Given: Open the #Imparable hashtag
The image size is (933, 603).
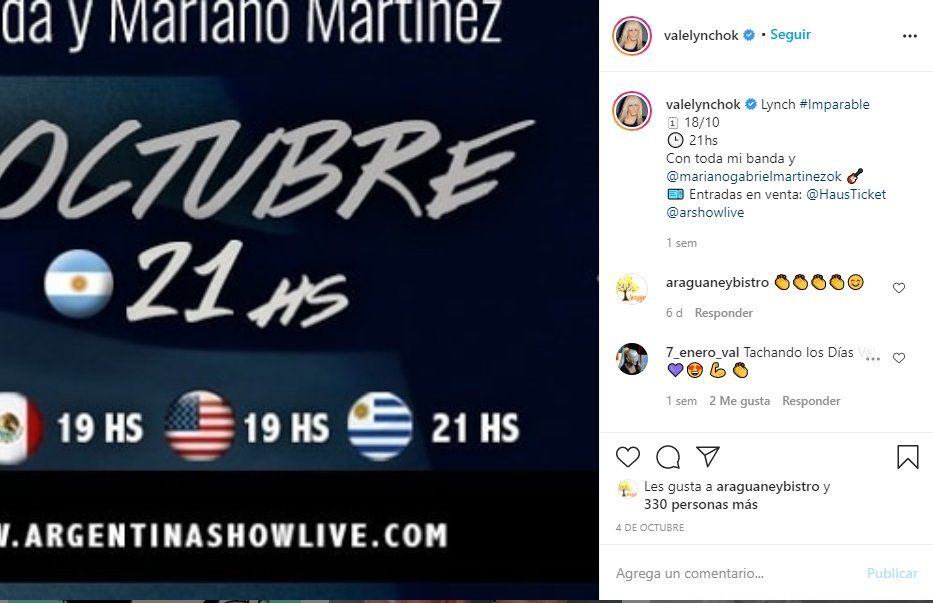Looking at the screenshot, I should pos(834,104).
